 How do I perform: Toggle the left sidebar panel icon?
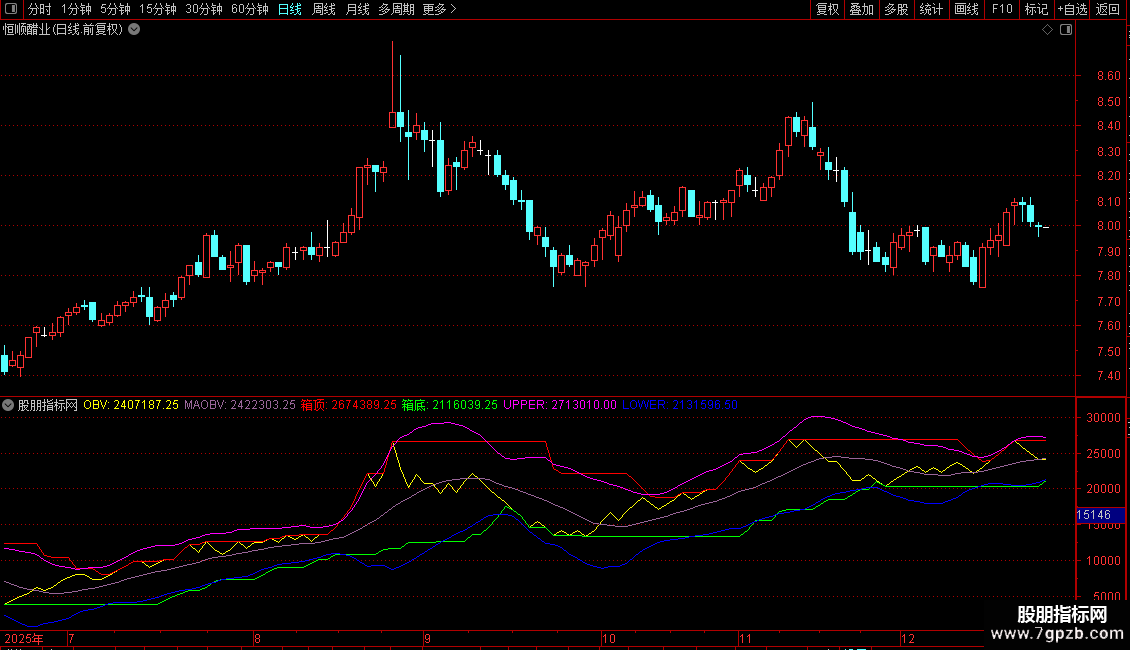tap(11, 9)
